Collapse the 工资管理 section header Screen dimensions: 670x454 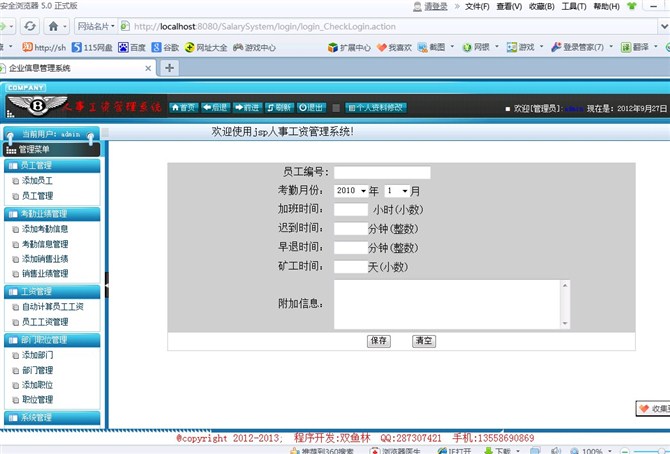pyautogui.click(x=52, y=292)
